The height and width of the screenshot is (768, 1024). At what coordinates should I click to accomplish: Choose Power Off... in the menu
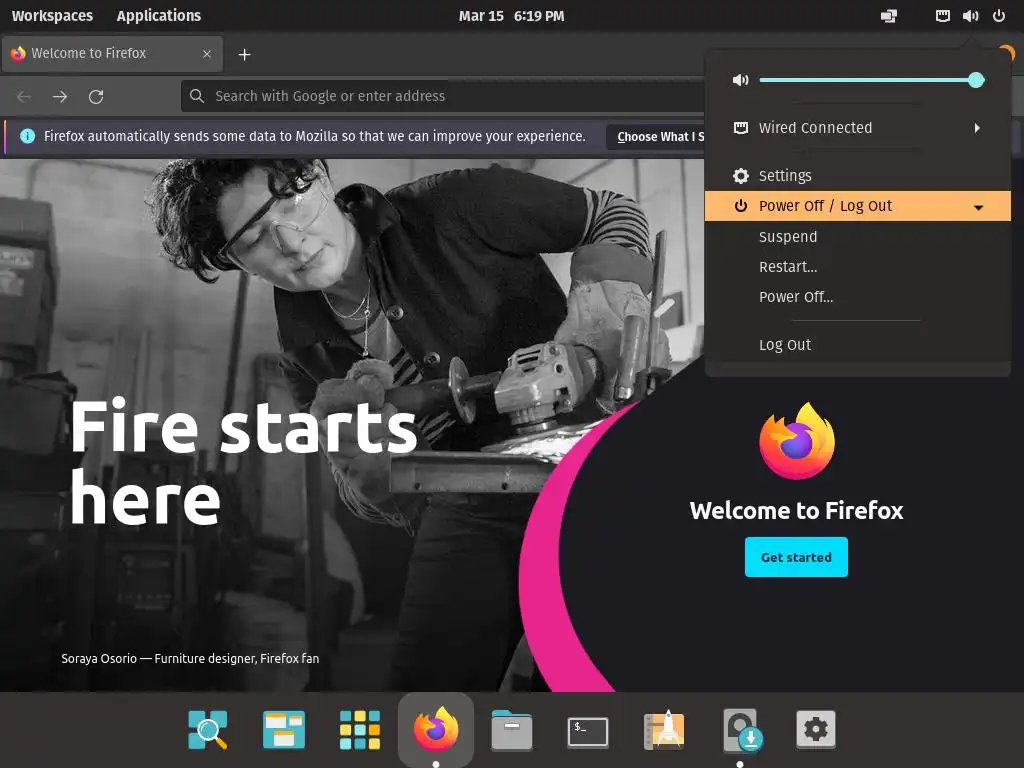tap(857, 296)
